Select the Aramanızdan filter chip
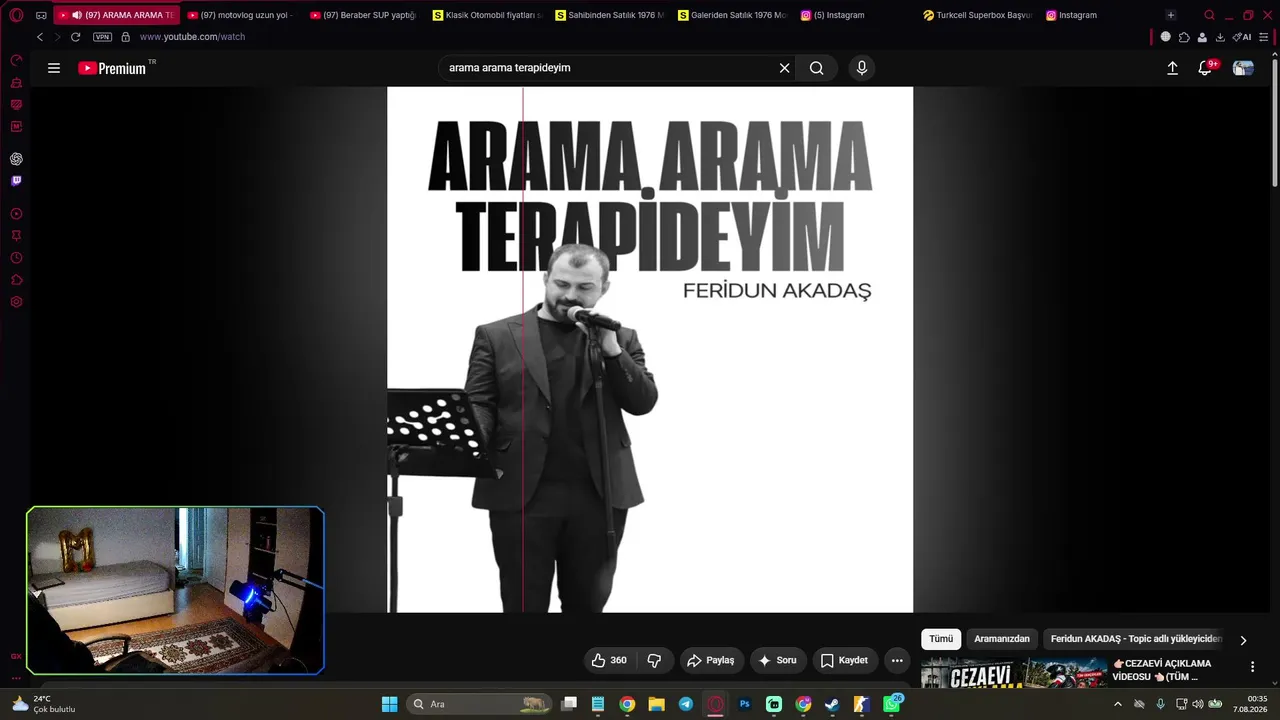This screenshot has width=1280, height=720. 1002,639
